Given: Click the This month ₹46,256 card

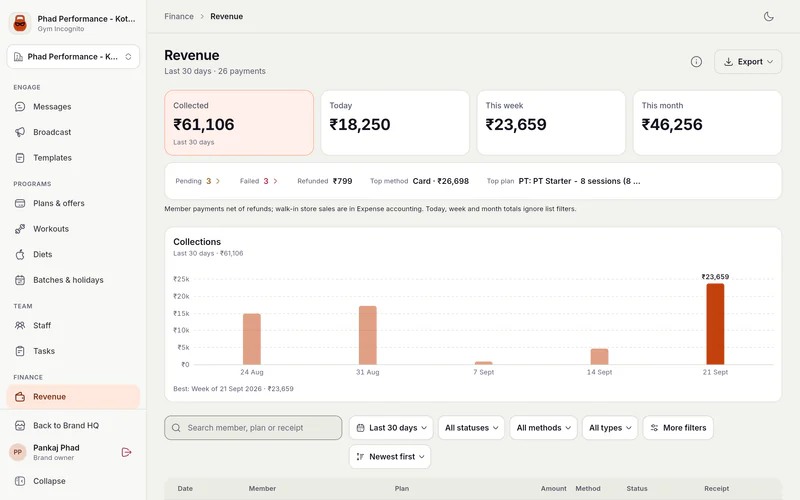Looking at the screenshot, I should point(707,123).
